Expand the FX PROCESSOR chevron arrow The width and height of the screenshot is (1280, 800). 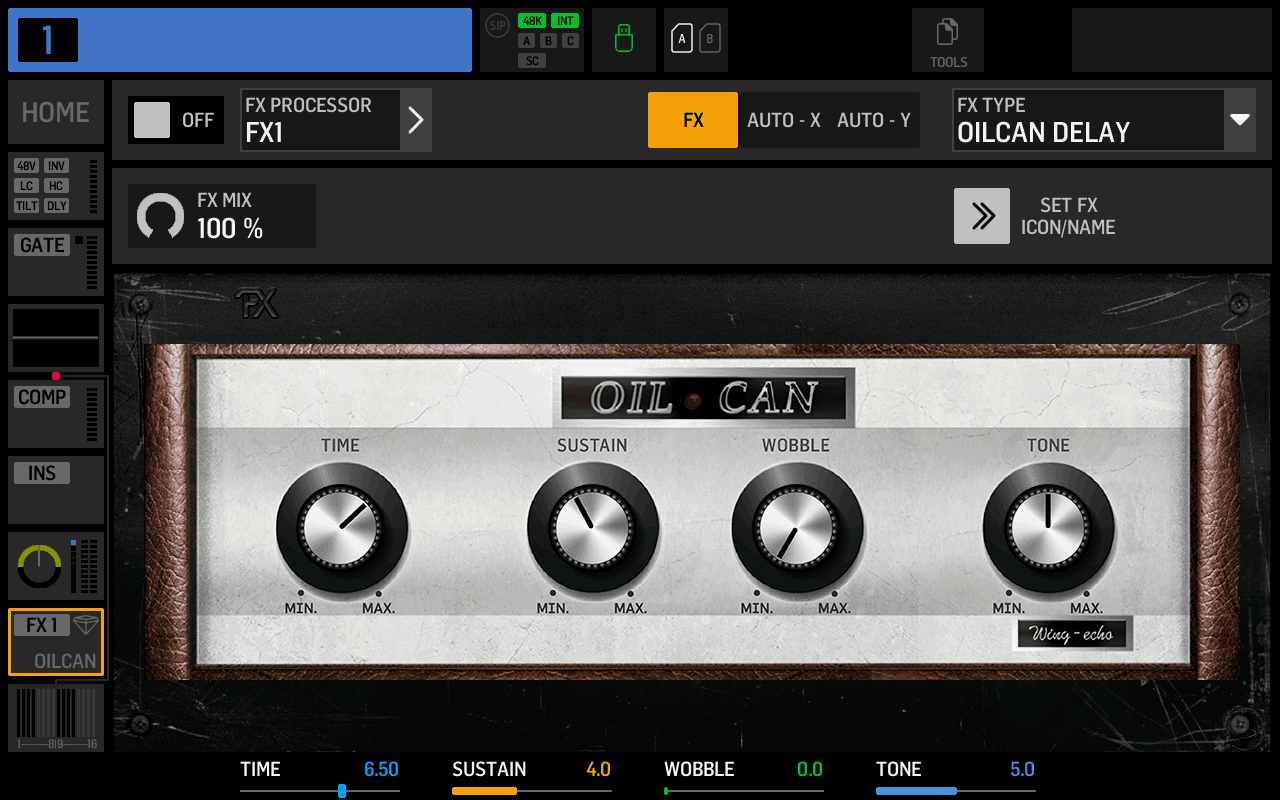click(416, 120)
